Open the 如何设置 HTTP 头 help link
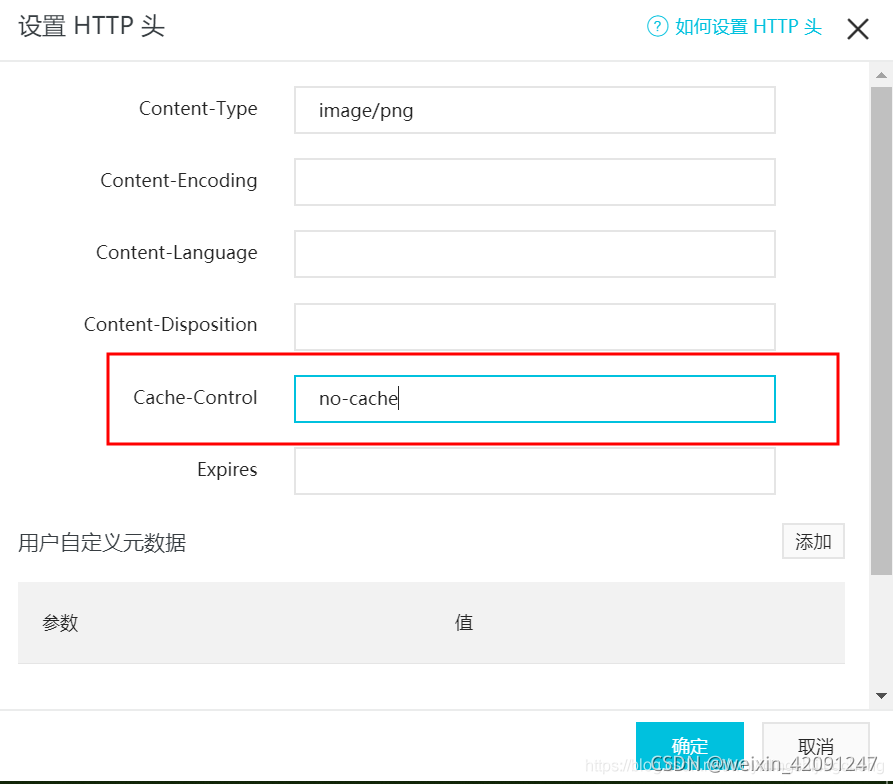Image resolution: width=893 pixels, height=784 pixels. click(x=748, y=26)
